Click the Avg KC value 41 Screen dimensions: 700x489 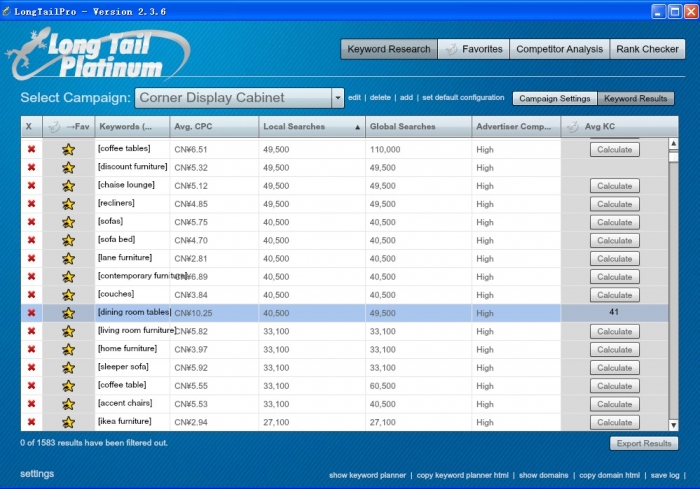(x=614, y=312)
